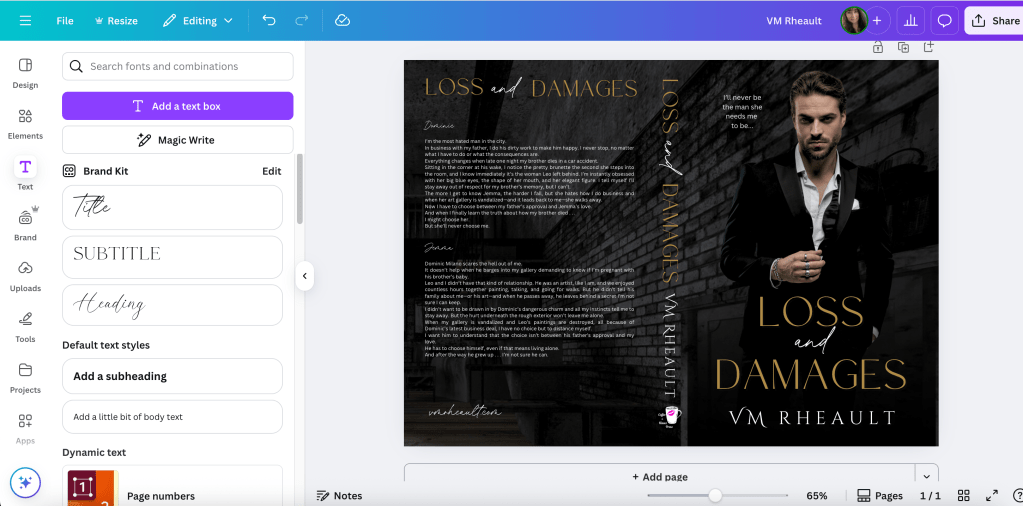This screenshot has width=1023, height=506.
Task: Click the zoom level slider
Action: (x=715, y=495)
